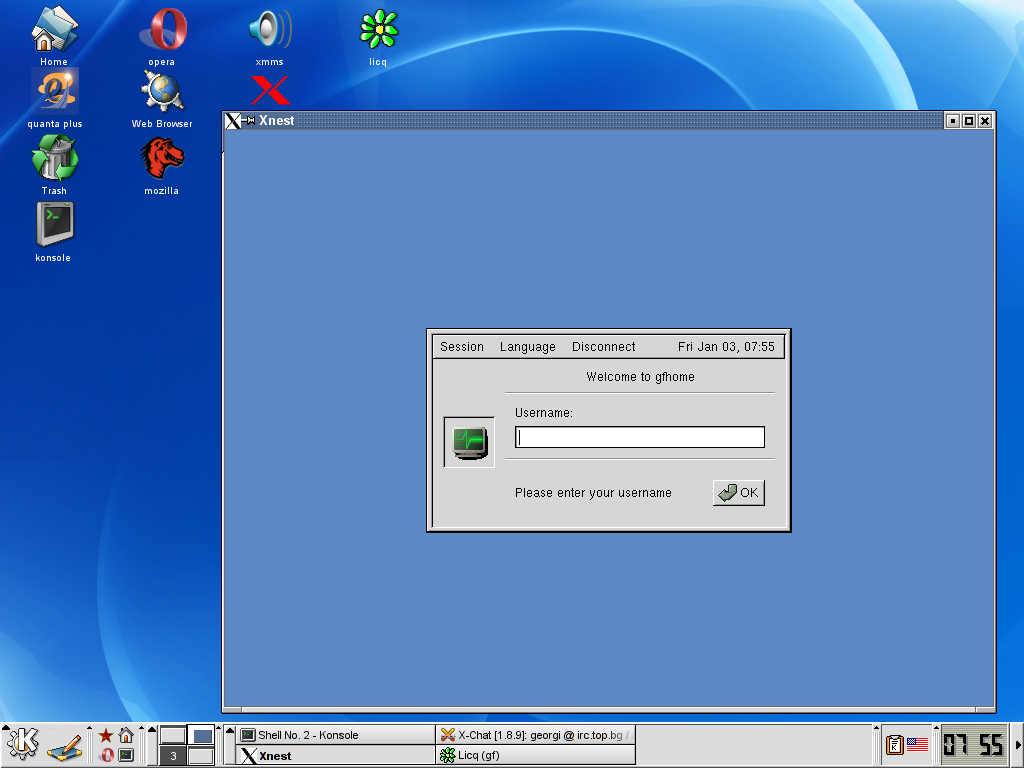Open the small terminal icon in panel
The height and width of the screenshot is (768, 1024).
(126, 755)
